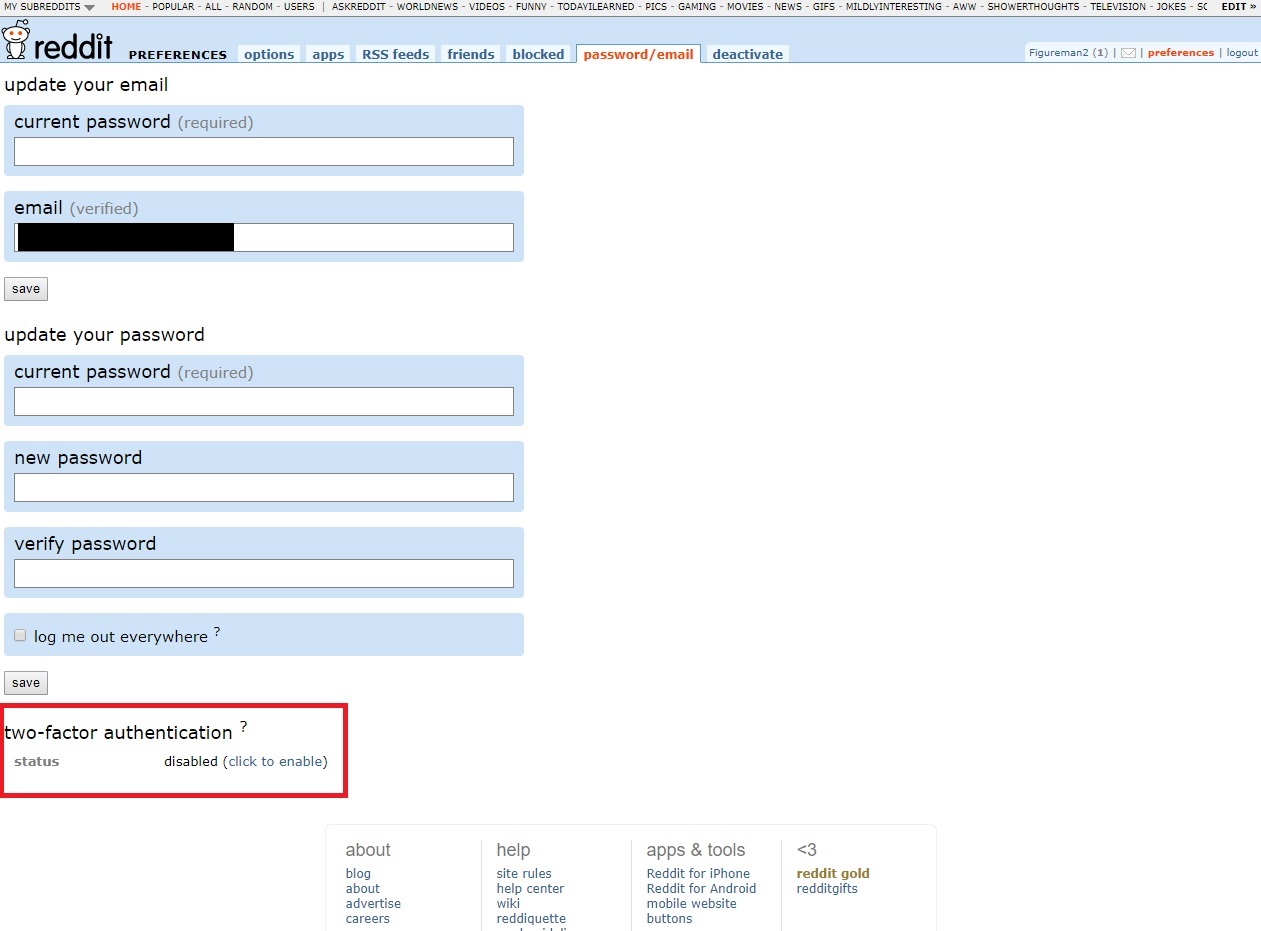
Task: Visit the VIDEOS subreddit link
Action: coord(487,7)
